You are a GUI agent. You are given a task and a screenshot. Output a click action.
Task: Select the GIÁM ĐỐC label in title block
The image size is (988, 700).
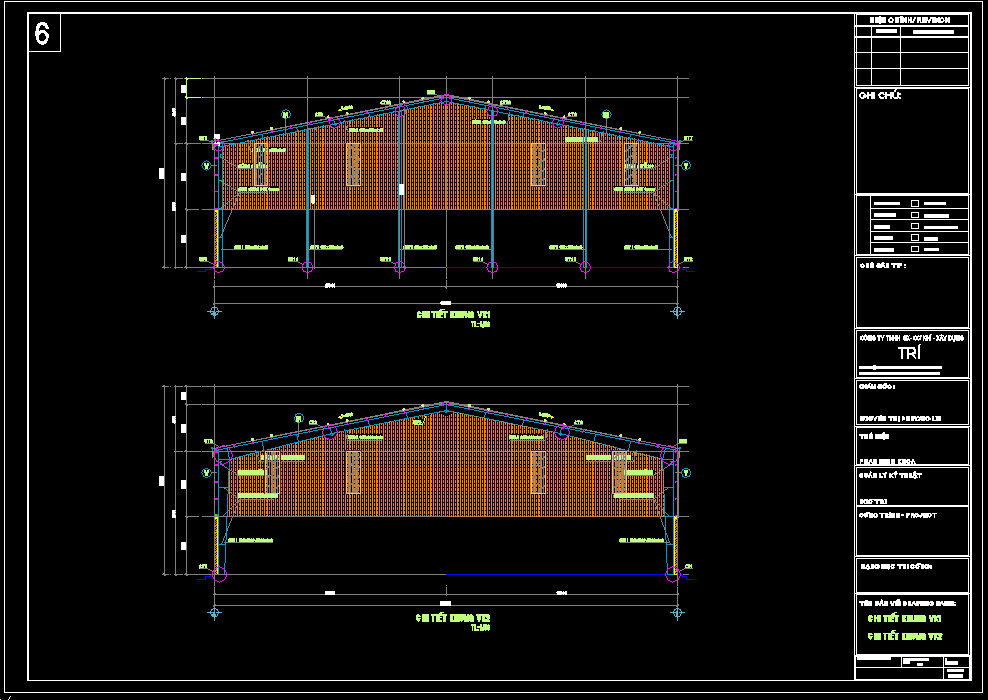tap(877, 387)
